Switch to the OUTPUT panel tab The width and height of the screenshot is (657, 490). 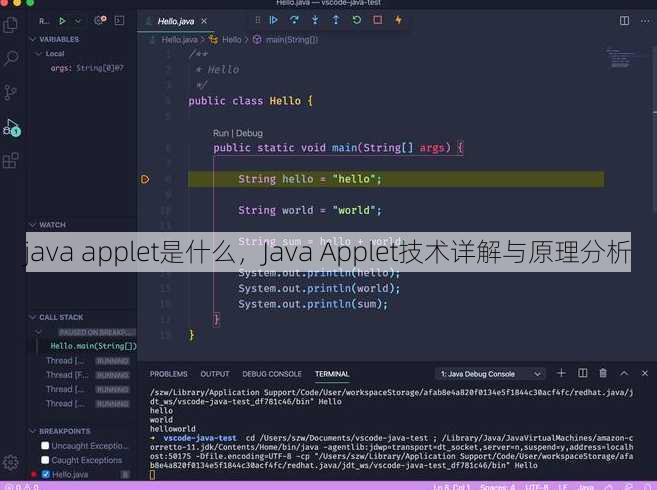click(215, 373)
